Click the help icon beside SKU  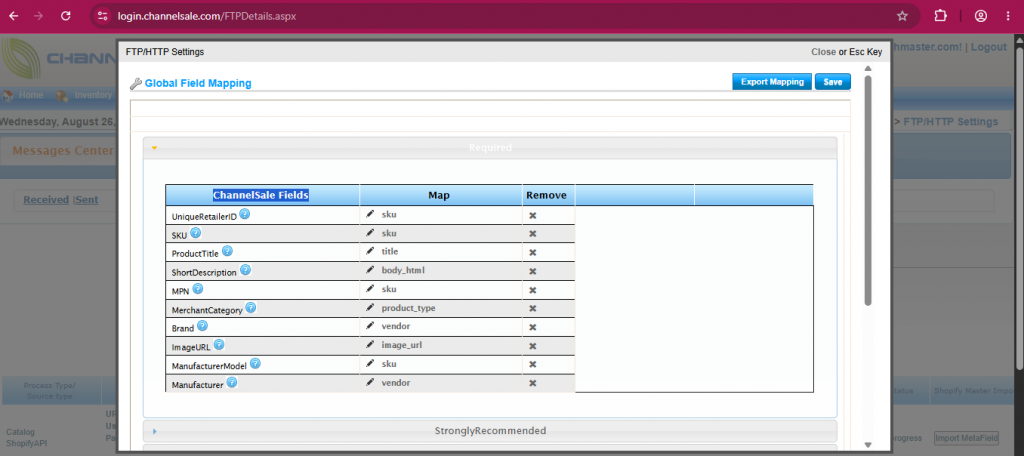point(195,233)
